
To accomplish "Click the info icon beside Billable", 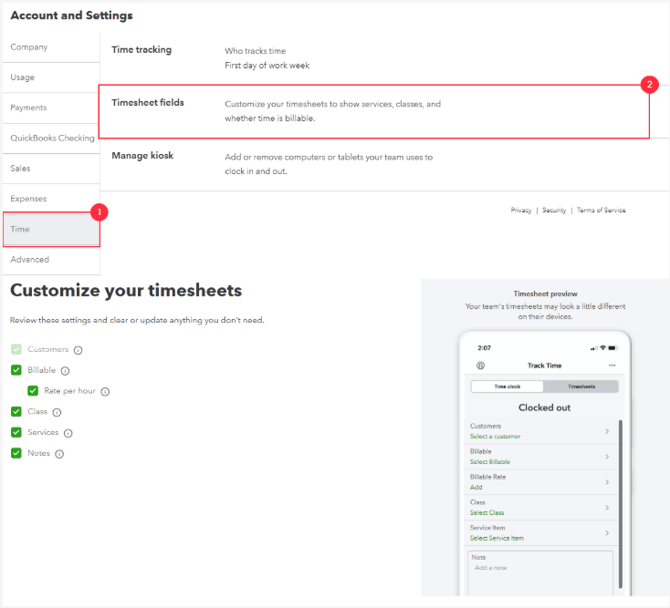I will point(65,371).
